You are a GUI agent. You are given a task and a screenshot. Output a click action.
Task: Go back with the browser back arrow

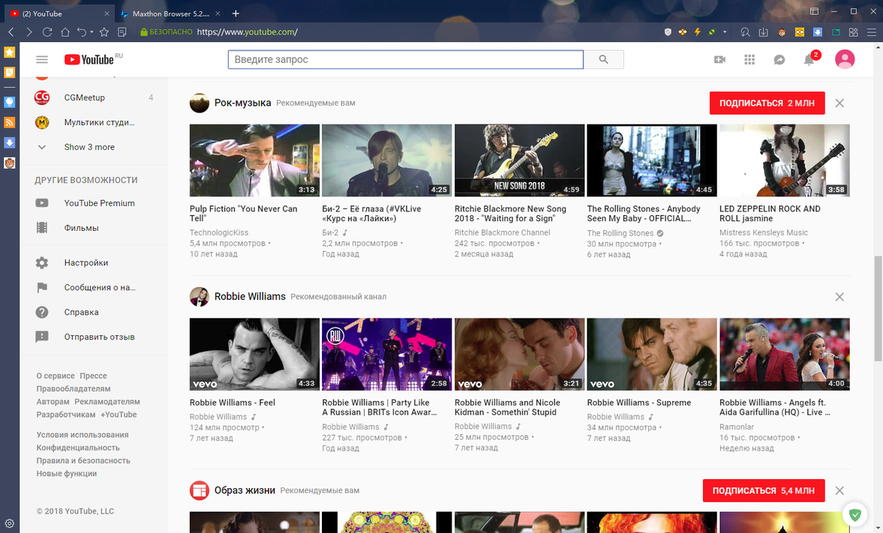11,32
